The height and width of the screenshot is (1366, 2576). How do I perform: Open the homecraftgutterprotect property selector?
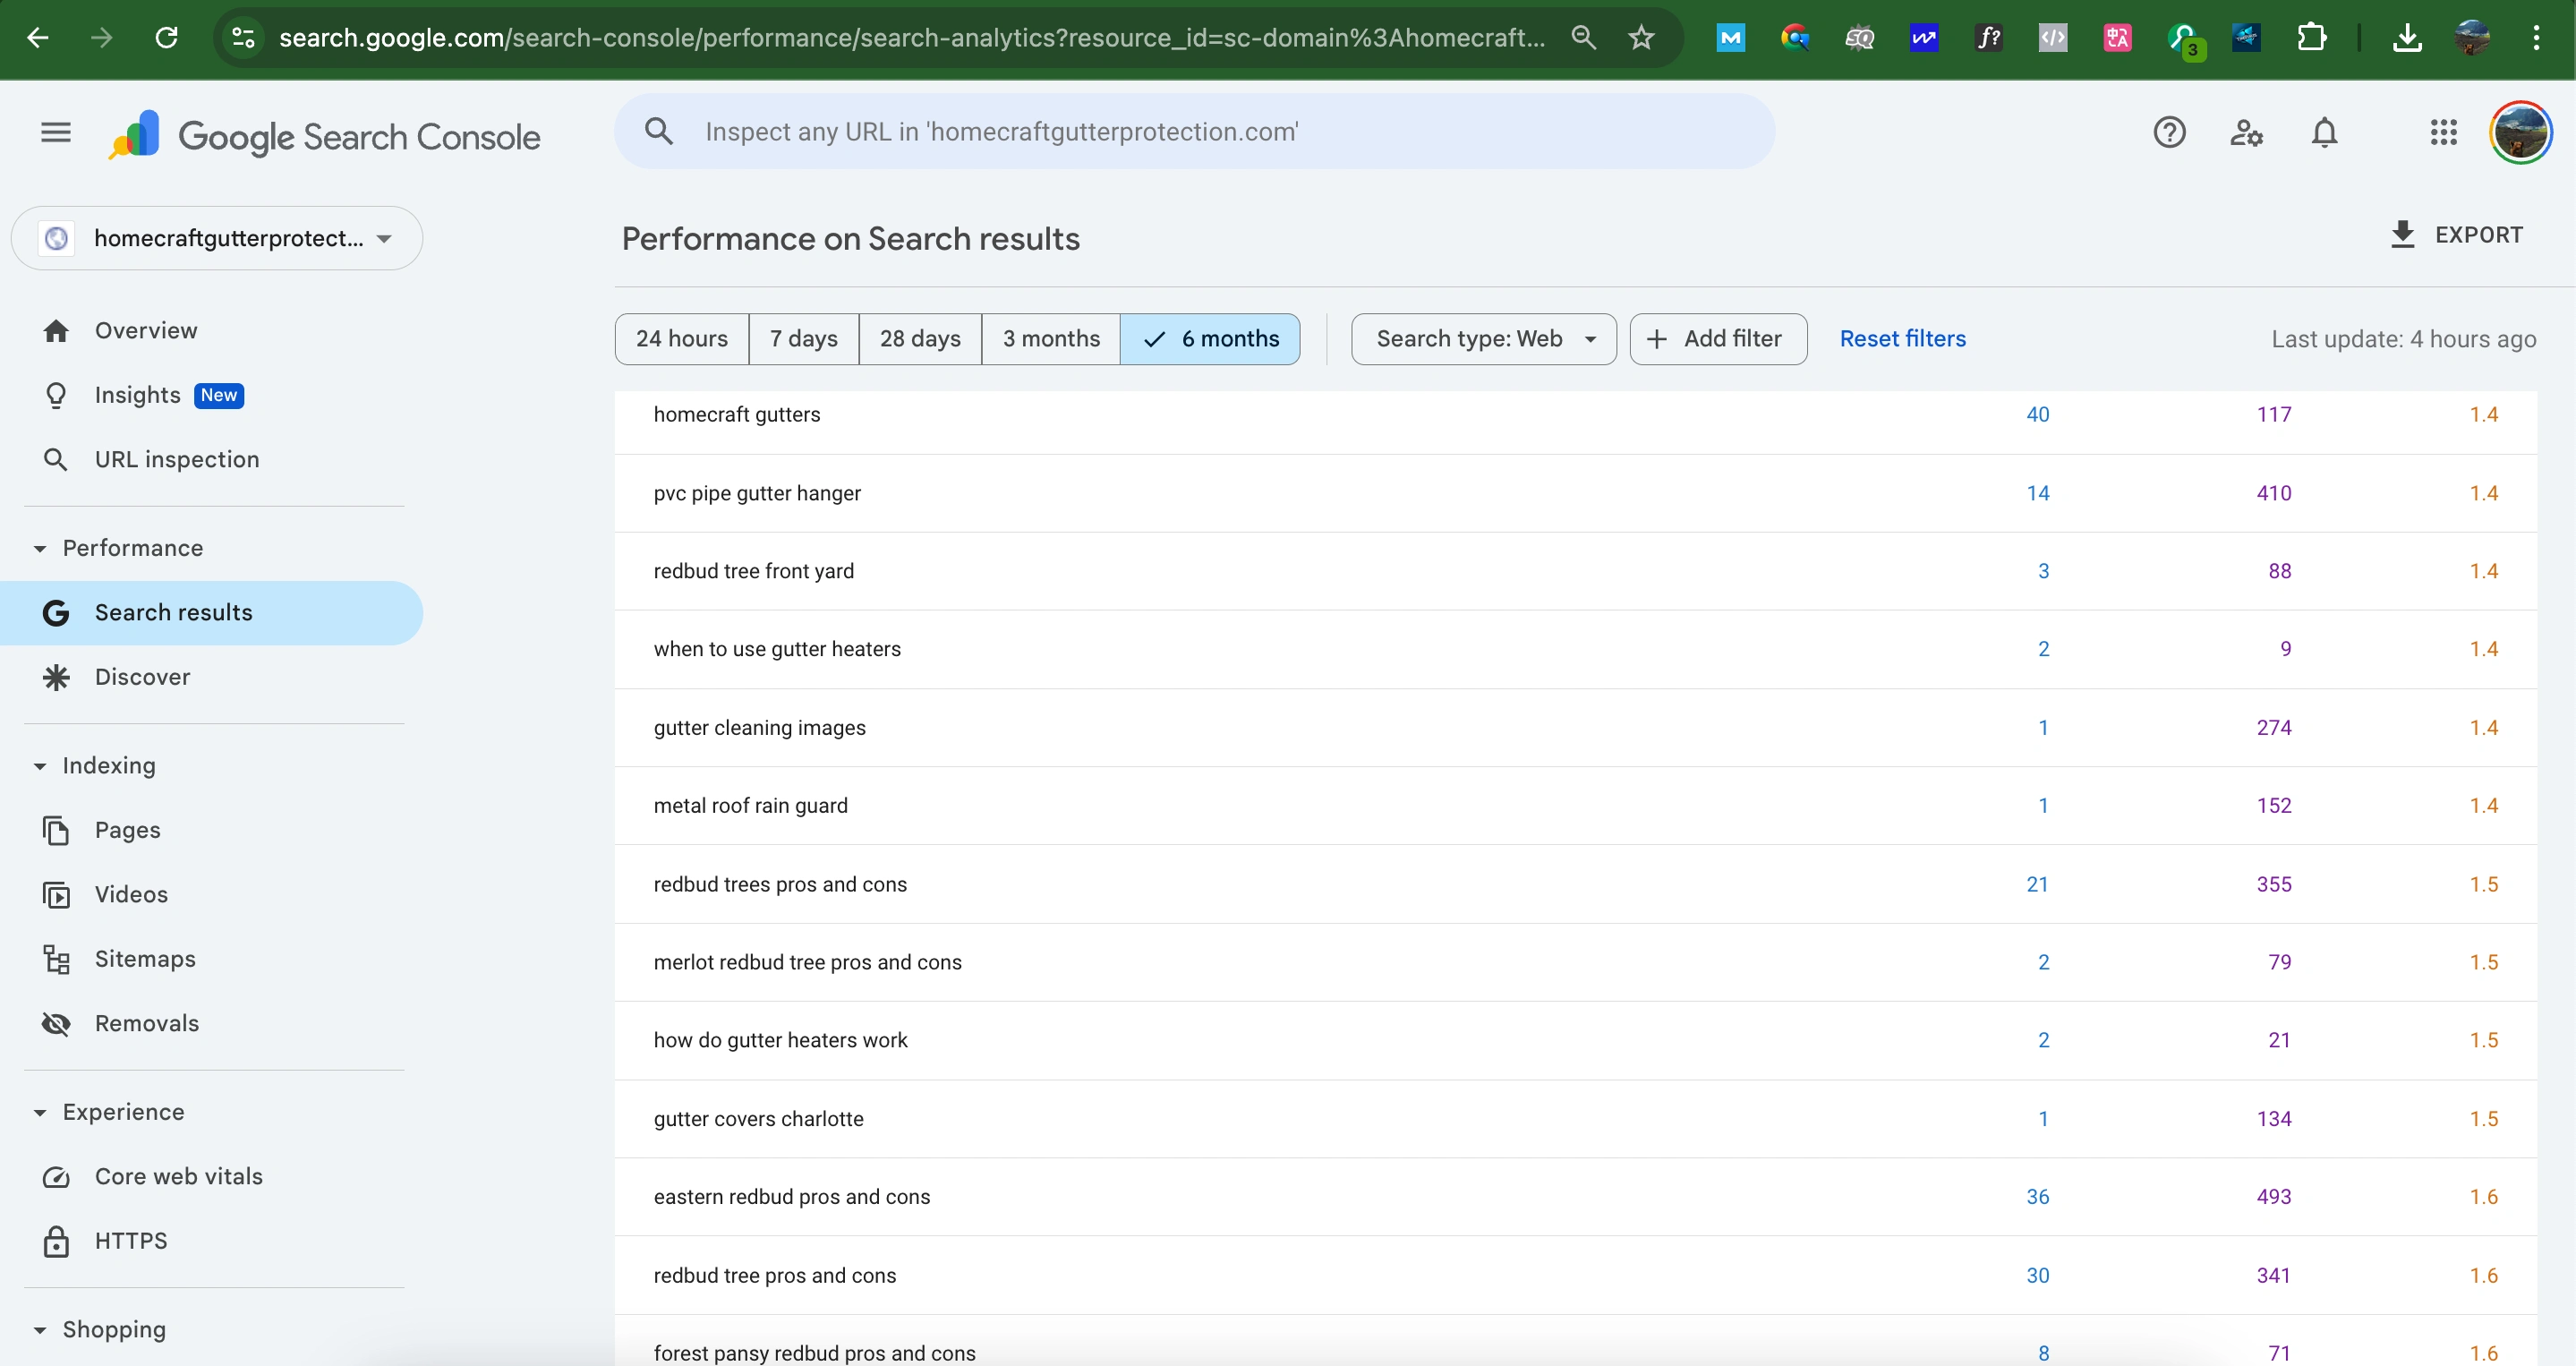(215, 238)
